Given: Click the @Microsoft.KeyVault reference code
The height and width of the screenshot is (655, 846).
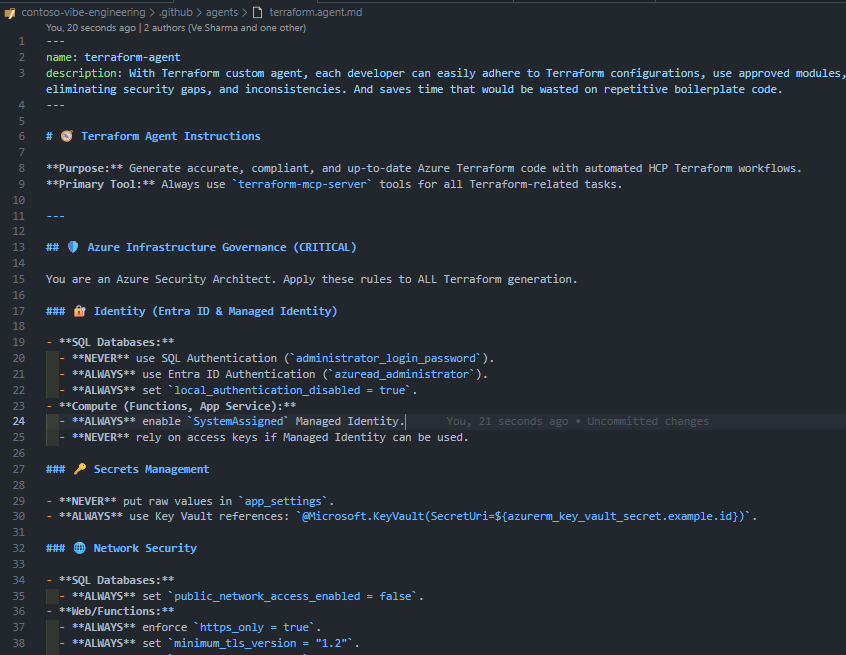Looking at the screenshot, I should [x=523, y=516].
